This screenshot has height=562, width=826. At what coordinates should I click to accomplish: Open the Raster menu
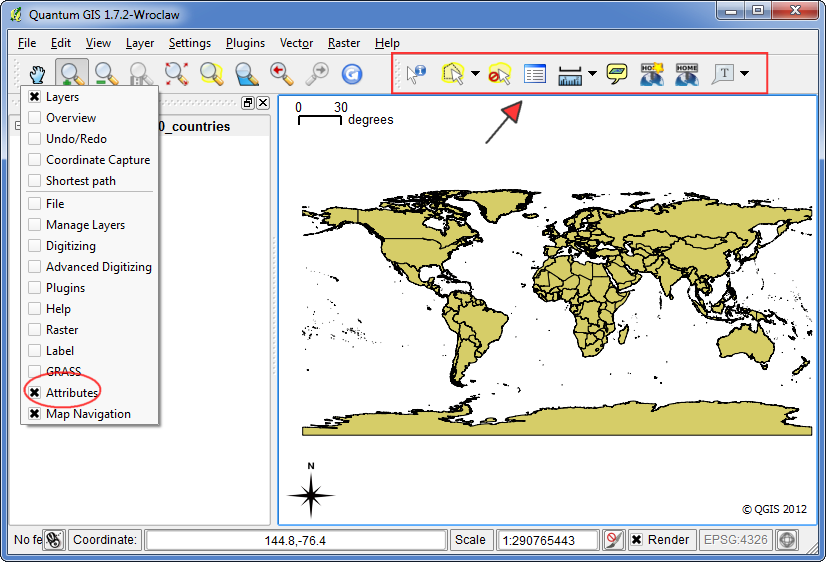[343, 43]
